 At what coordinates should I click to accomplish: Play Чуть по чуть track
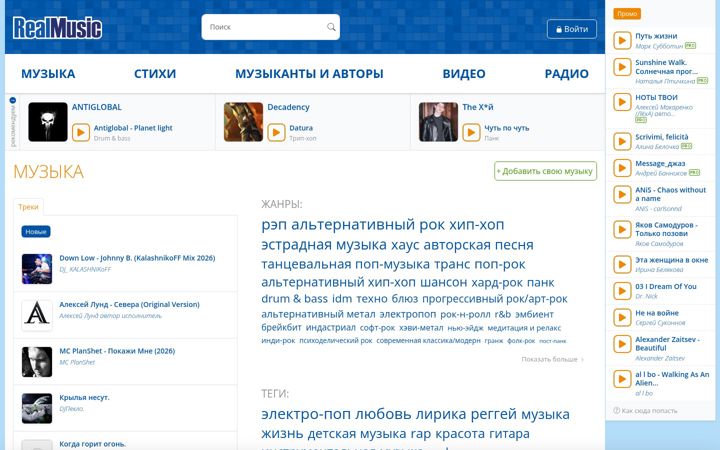471,133
